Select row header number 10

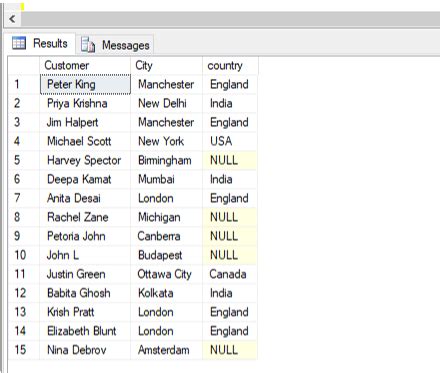coord(24,255)
